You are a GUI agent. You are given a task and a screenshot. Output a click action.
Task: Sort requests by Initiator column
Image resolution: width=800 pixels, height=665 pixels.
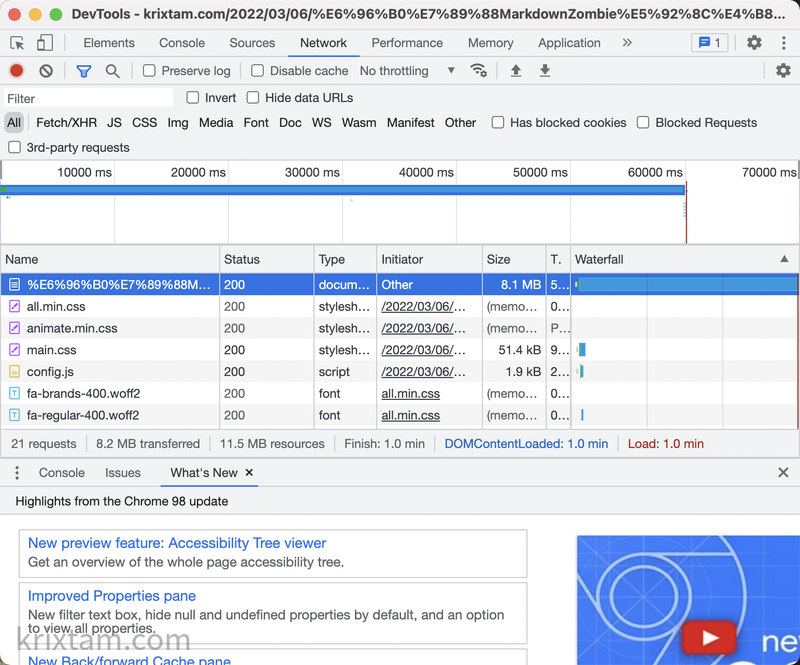click(x=429, y=259)
